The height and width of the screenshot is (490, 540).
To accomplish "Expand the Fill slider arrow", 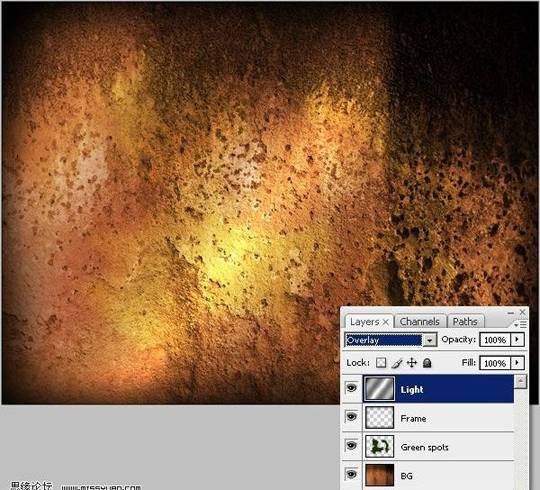I will pyautogui.click(x=517, y=363).
